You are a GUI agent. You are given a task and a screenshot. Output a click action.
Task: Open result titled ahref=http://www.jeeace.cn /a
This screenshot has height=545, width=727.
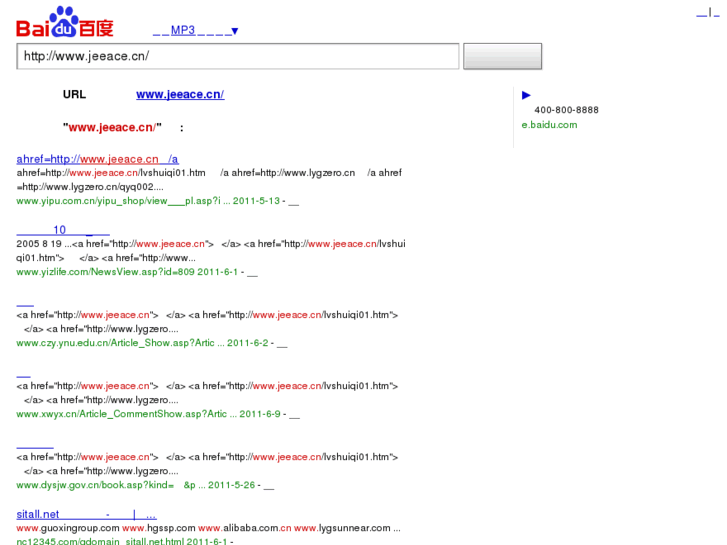(x=97, y=159)
